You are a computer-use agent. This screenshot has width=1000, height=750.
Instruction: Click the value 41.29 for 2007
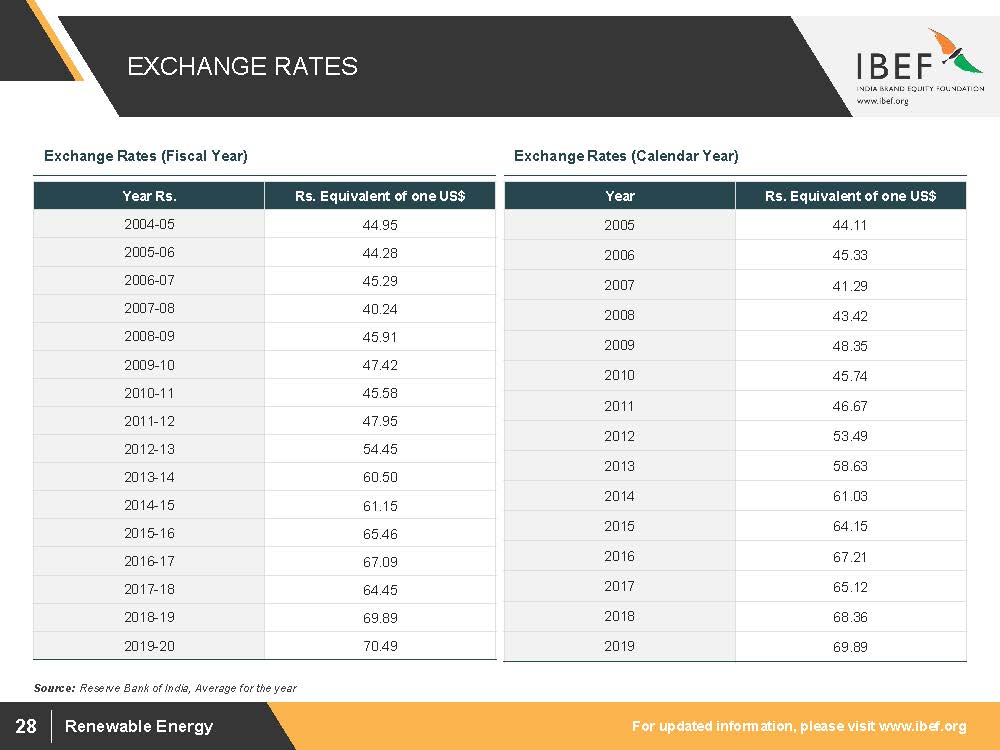click(850, 286)
